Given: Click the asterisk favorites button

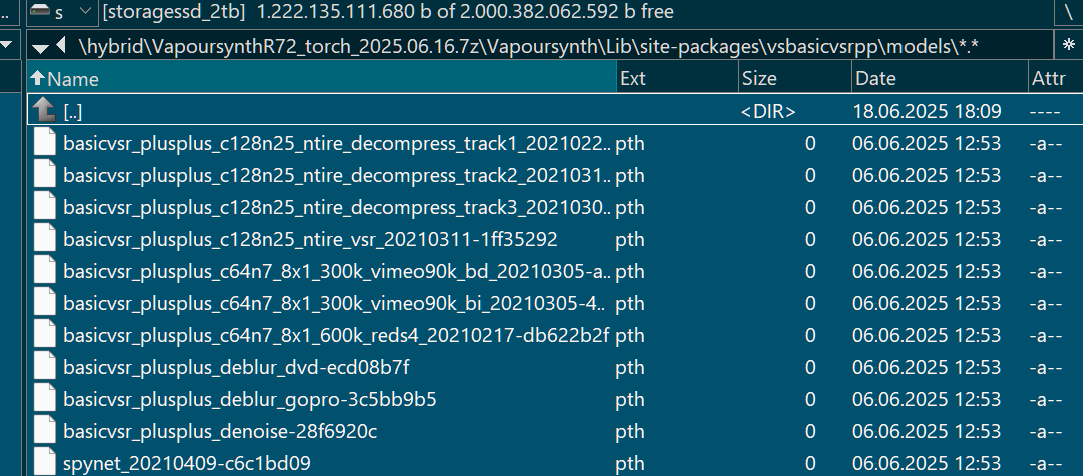Looking at the screenshot, I should pos(1068,46).
